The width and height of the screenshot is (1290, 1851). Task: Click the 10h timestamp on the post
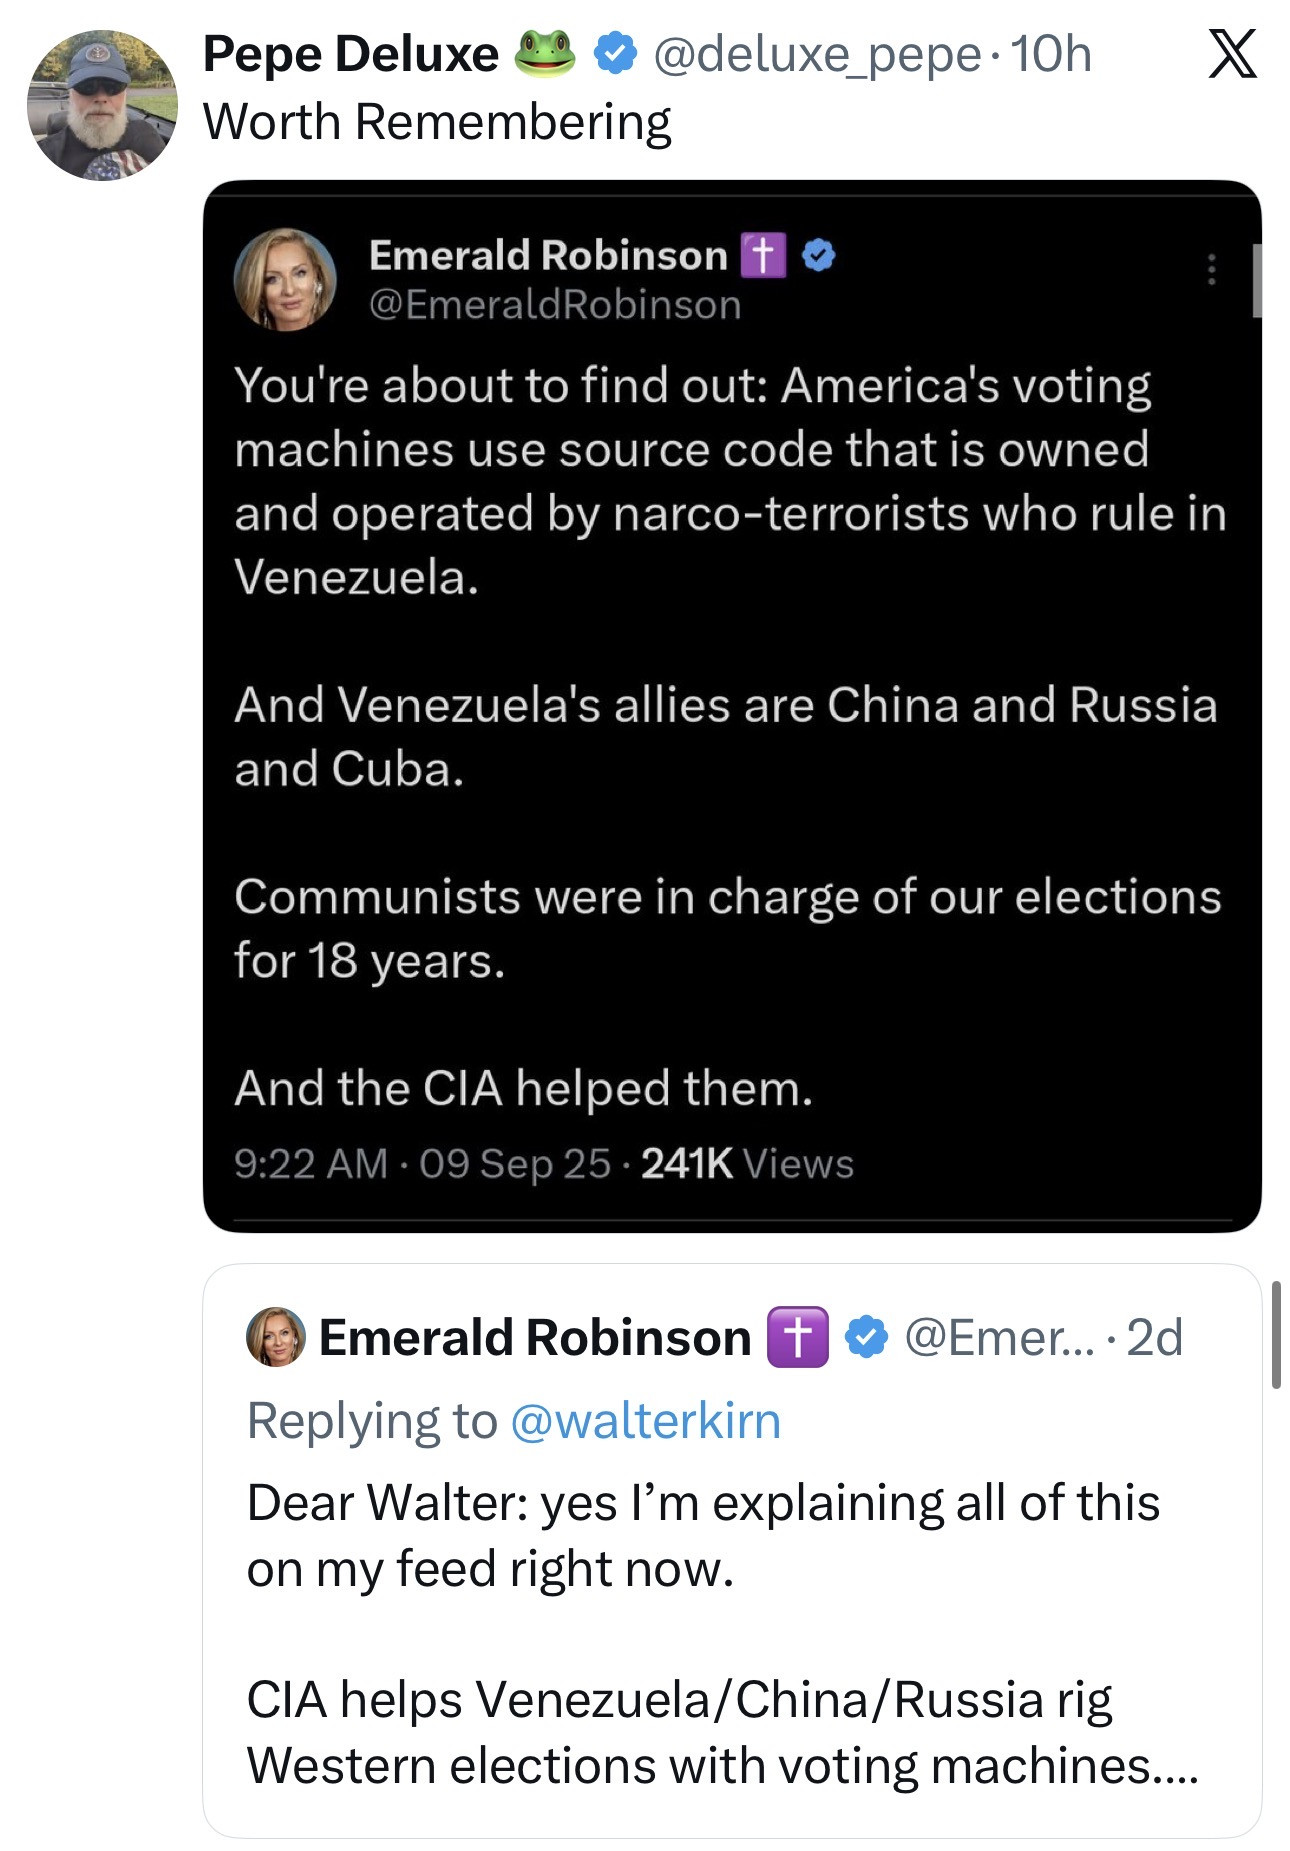coord(1051,54)
